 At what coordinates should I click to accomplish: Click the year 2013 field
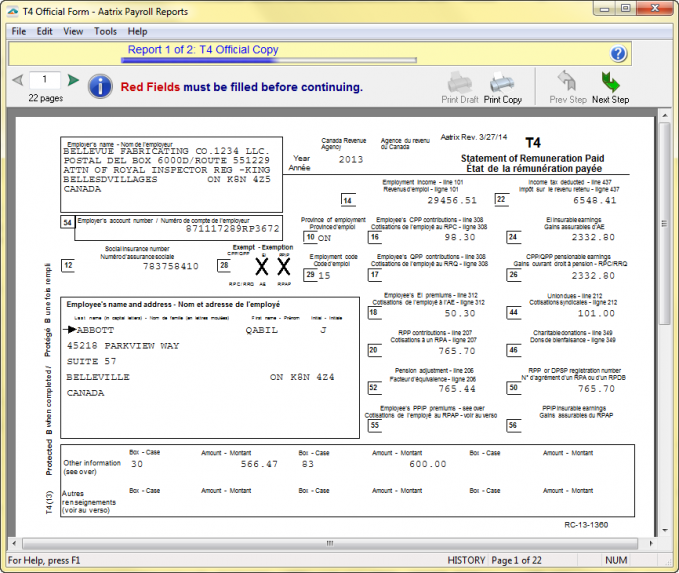pos(351,159)
